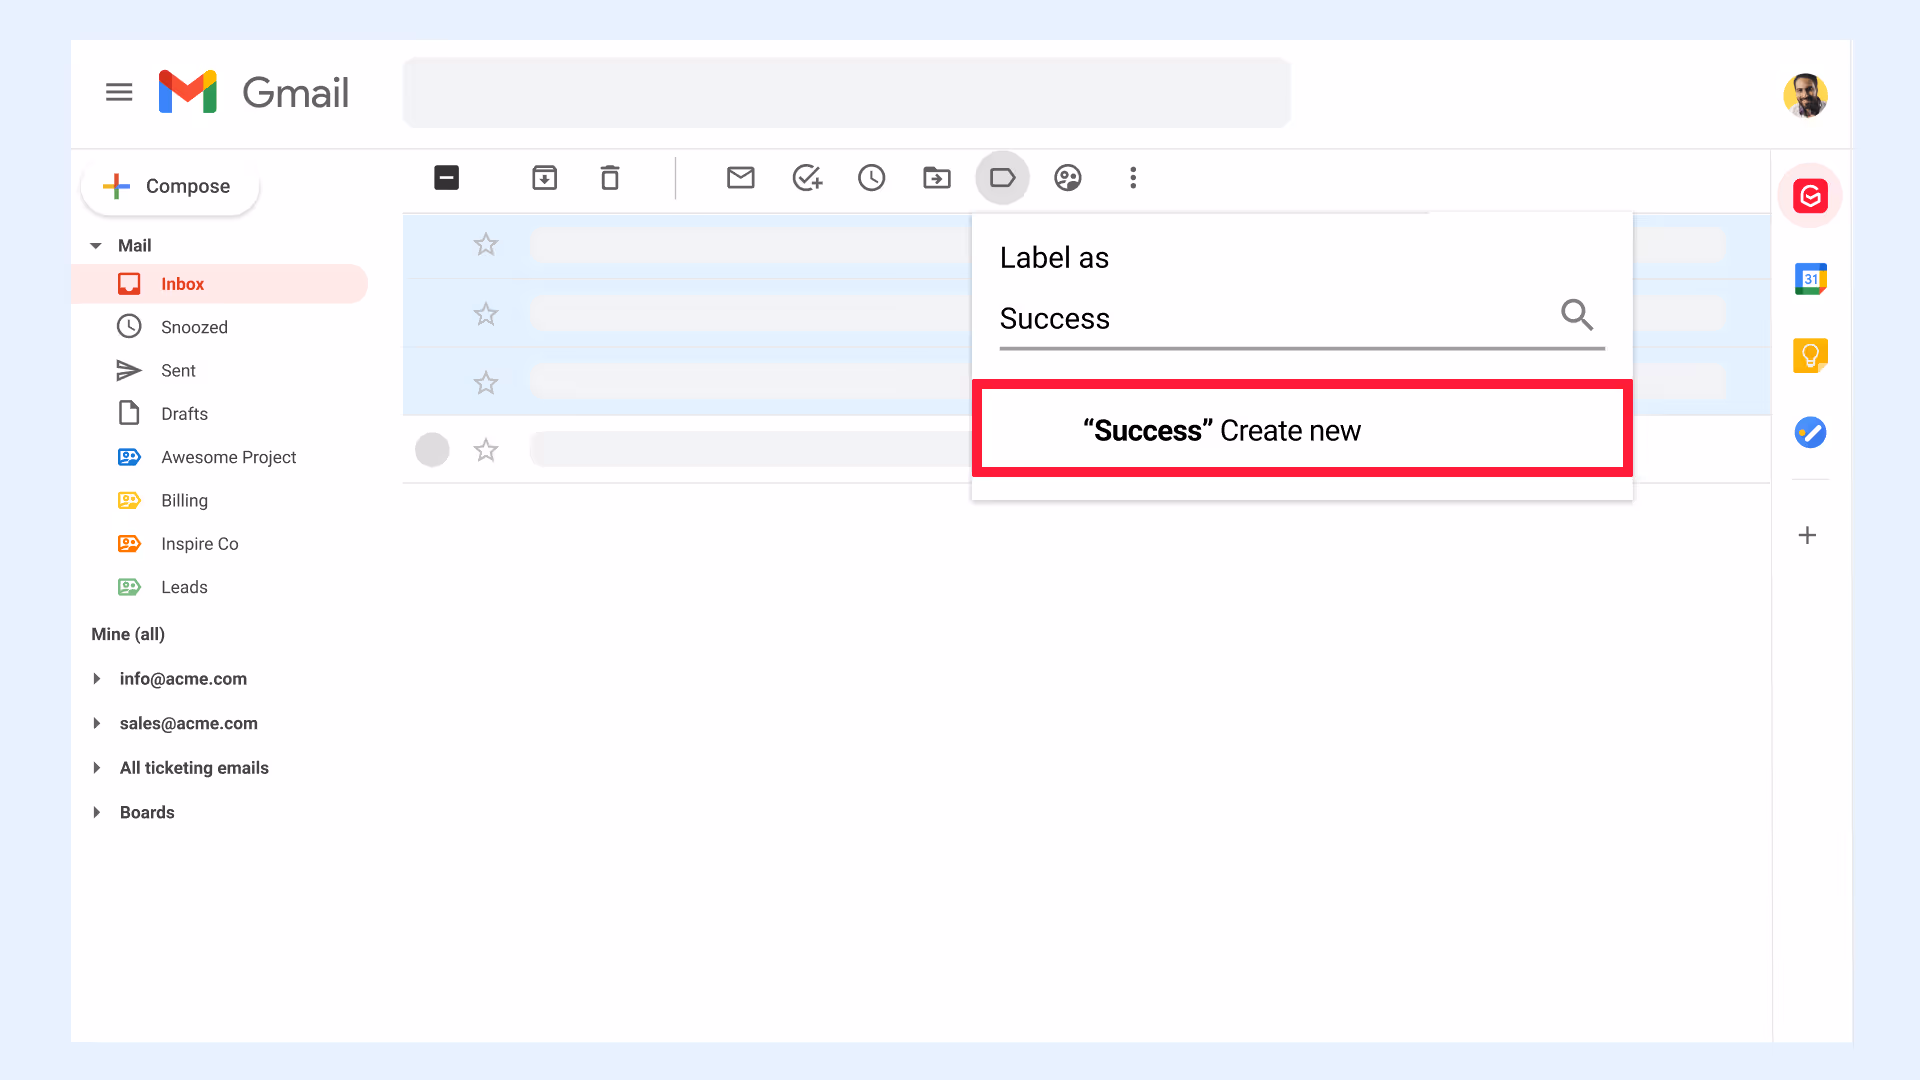Image resolution: width=1920 pixels, height=1080 pixels.
Task: Toggle the select-all checkbox in toolbar
Action: point(447,178)
